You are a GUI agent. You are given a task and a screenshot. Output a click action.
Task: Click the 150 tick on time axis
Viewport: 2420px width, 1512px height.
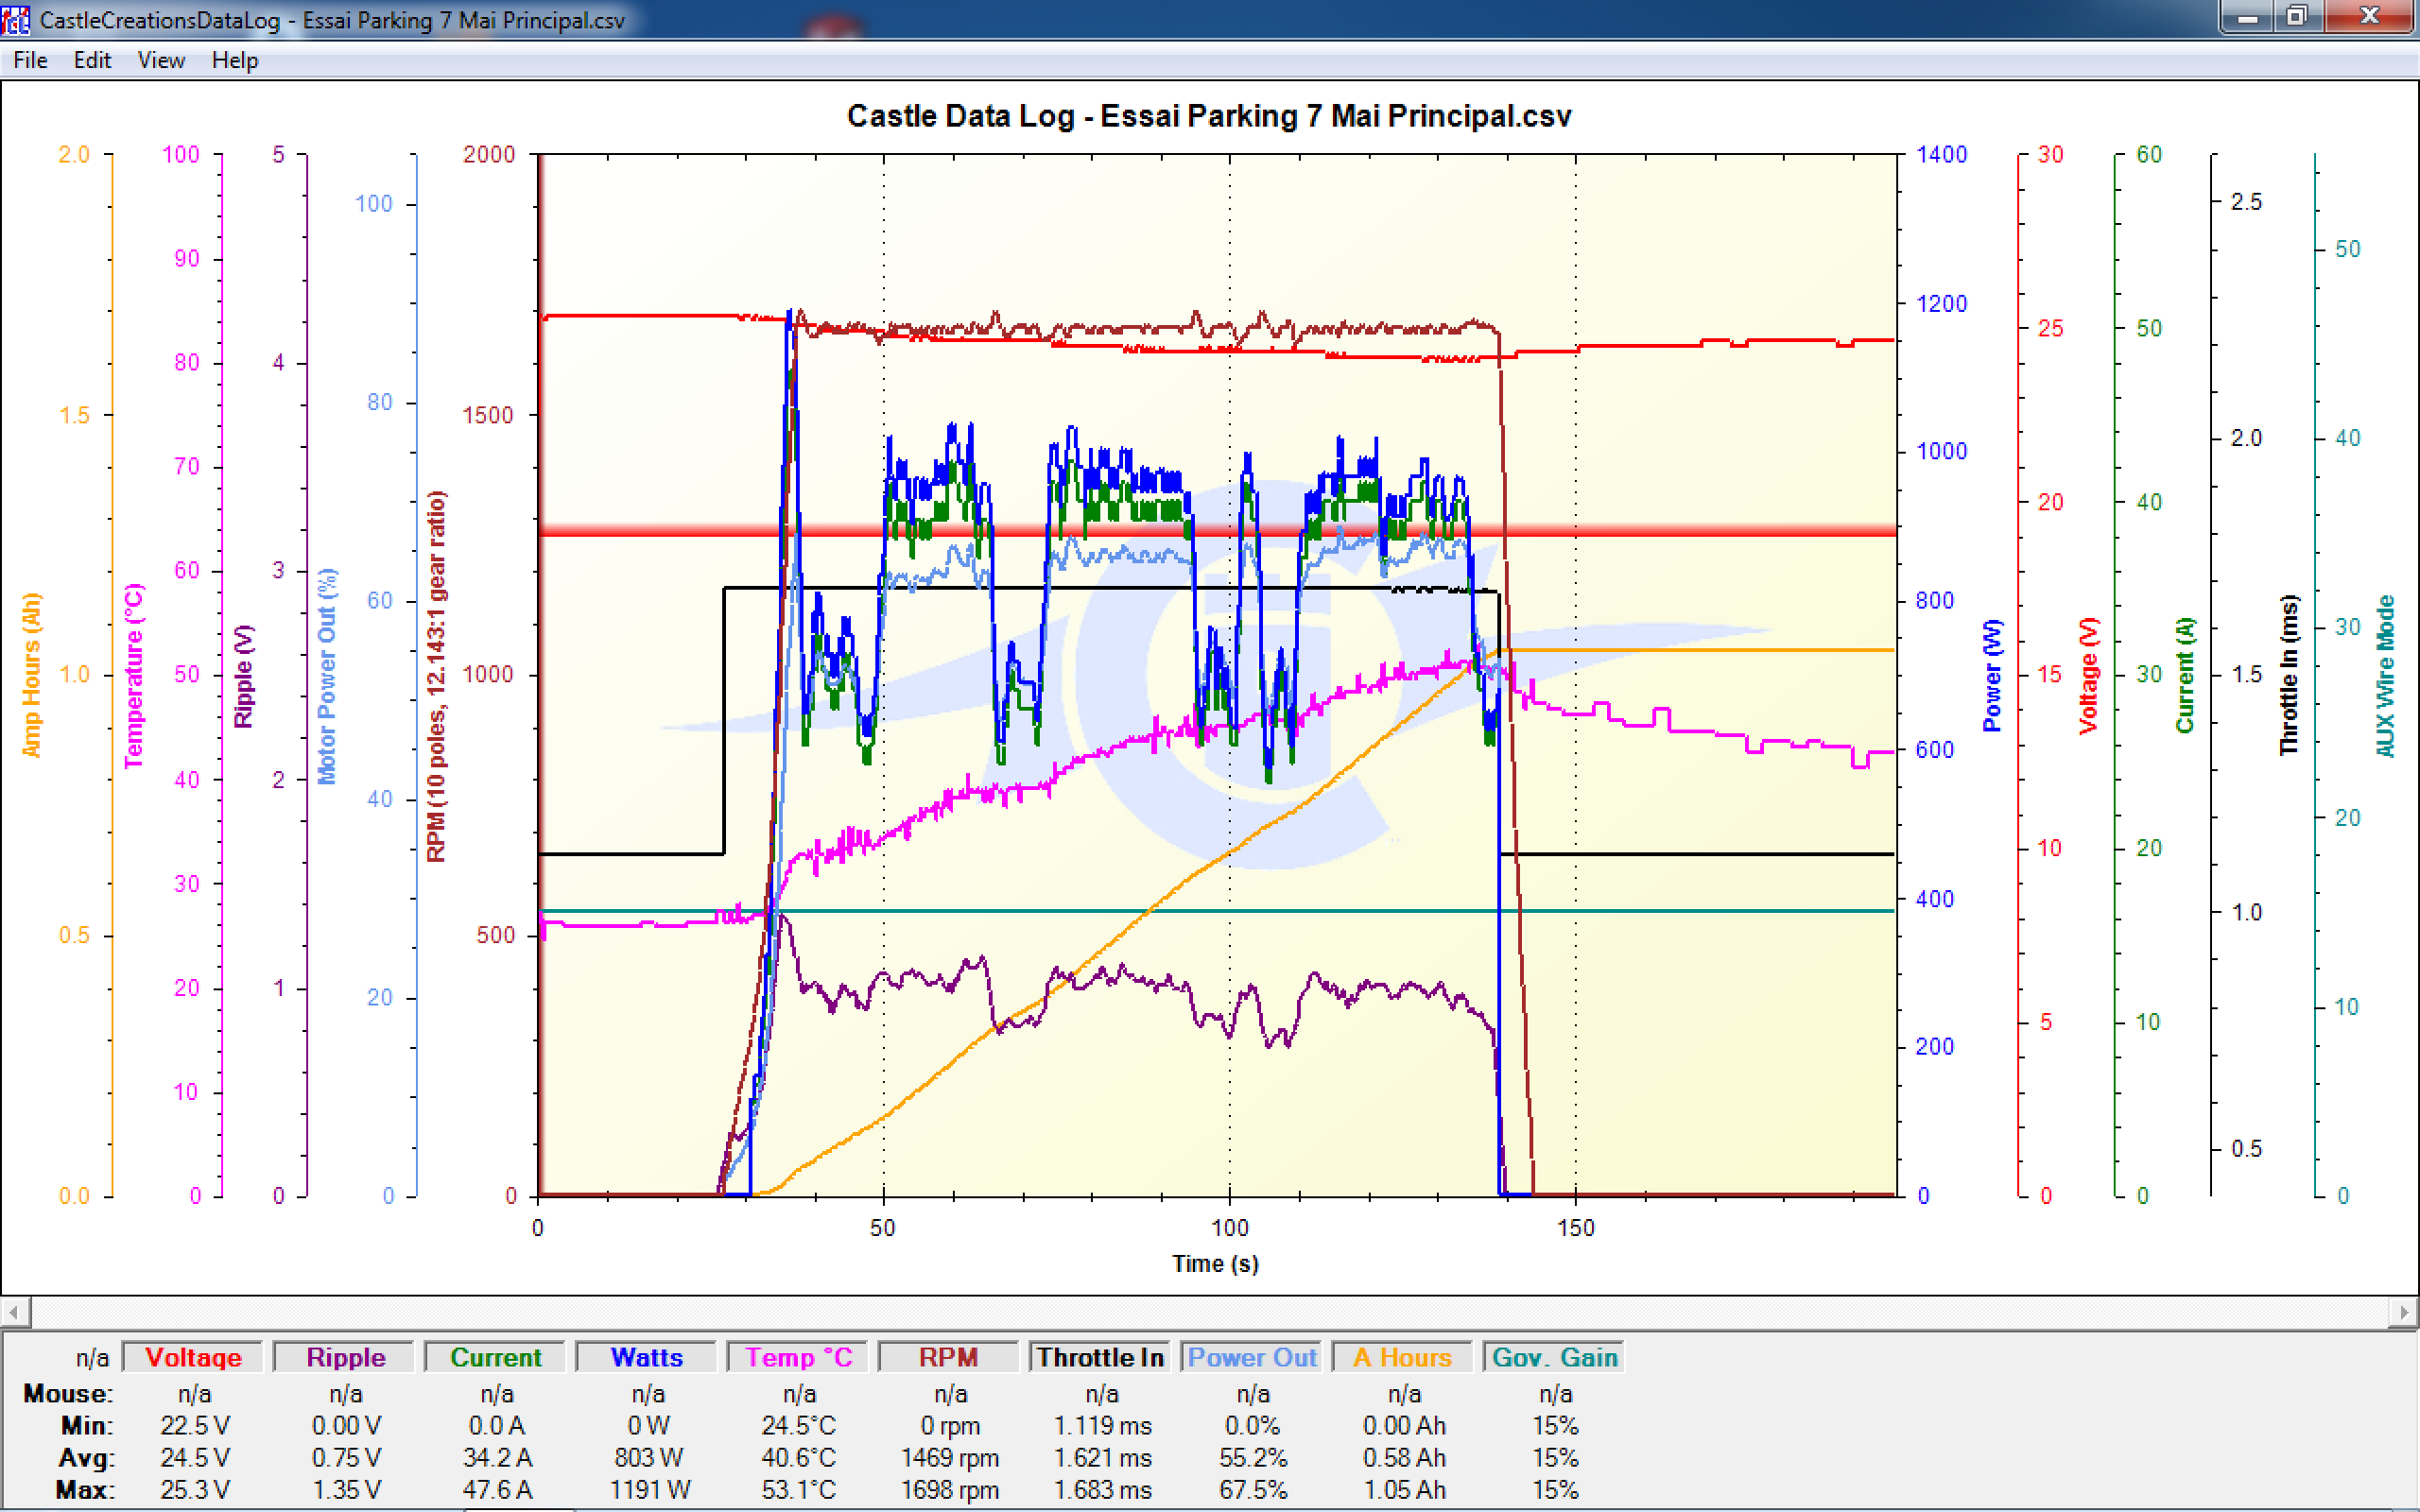tap(1575, 1227)
